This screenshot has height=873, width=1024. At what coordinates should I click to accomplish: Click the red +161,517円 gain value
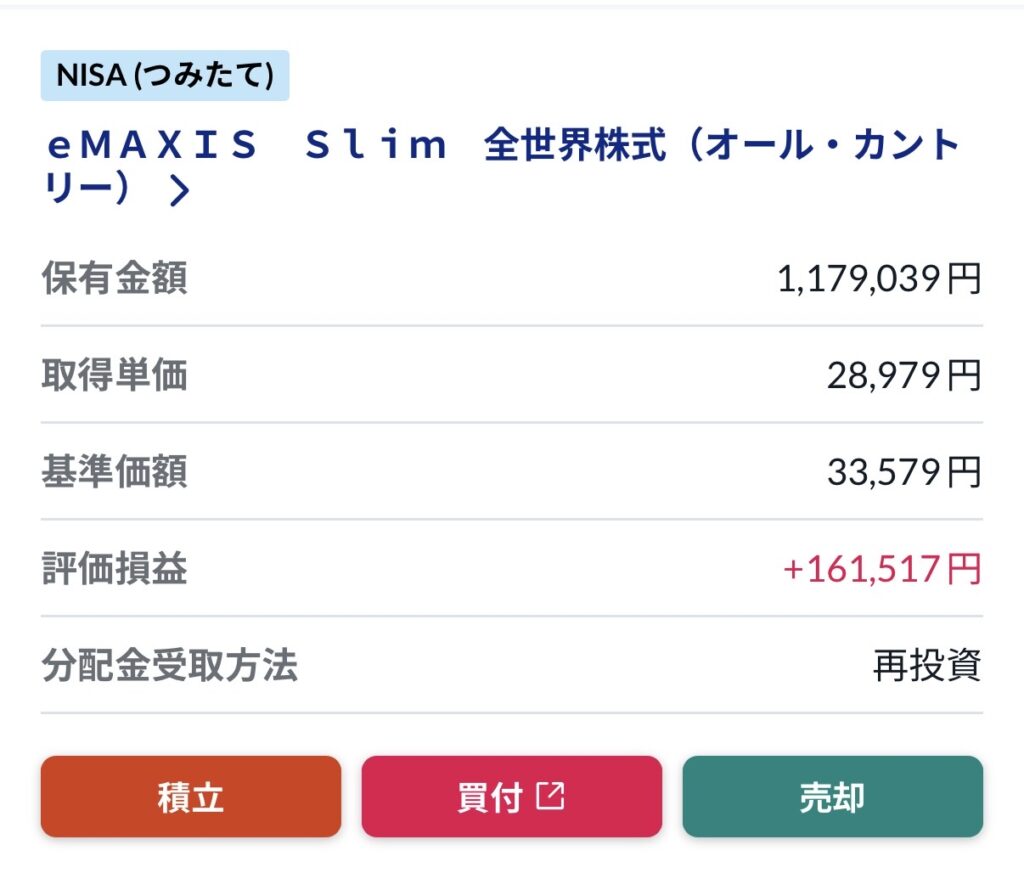[x=881, y=569]
